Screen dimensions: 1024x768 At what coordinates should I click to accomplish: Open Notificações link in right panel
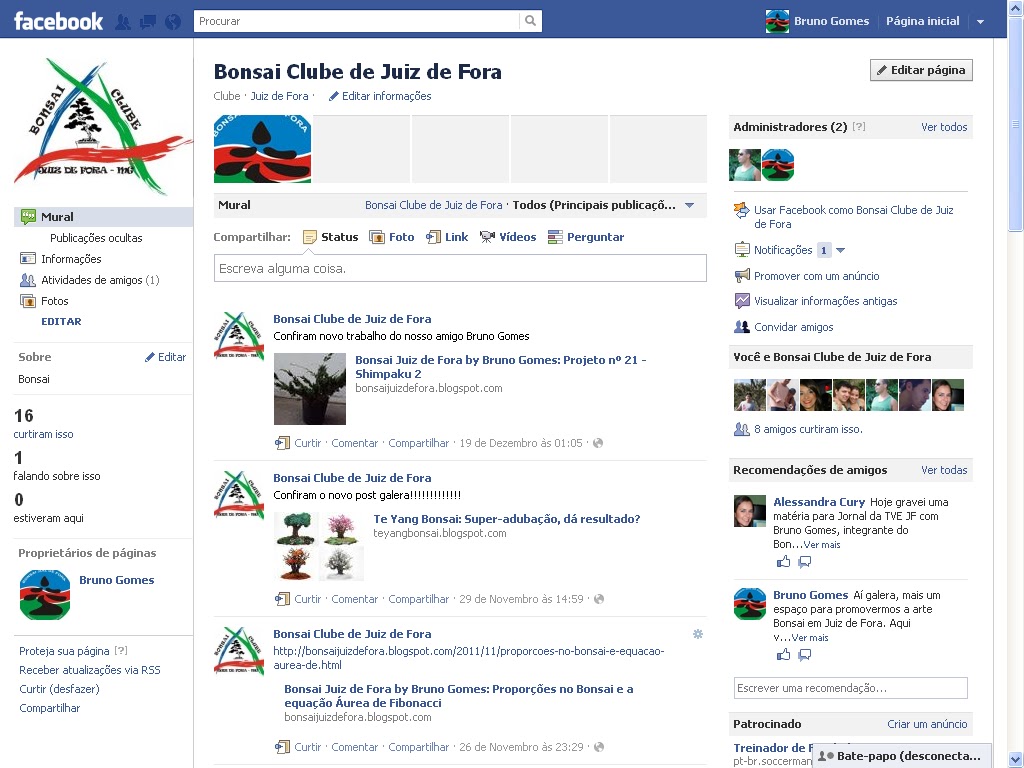click(x=783, y=250)
